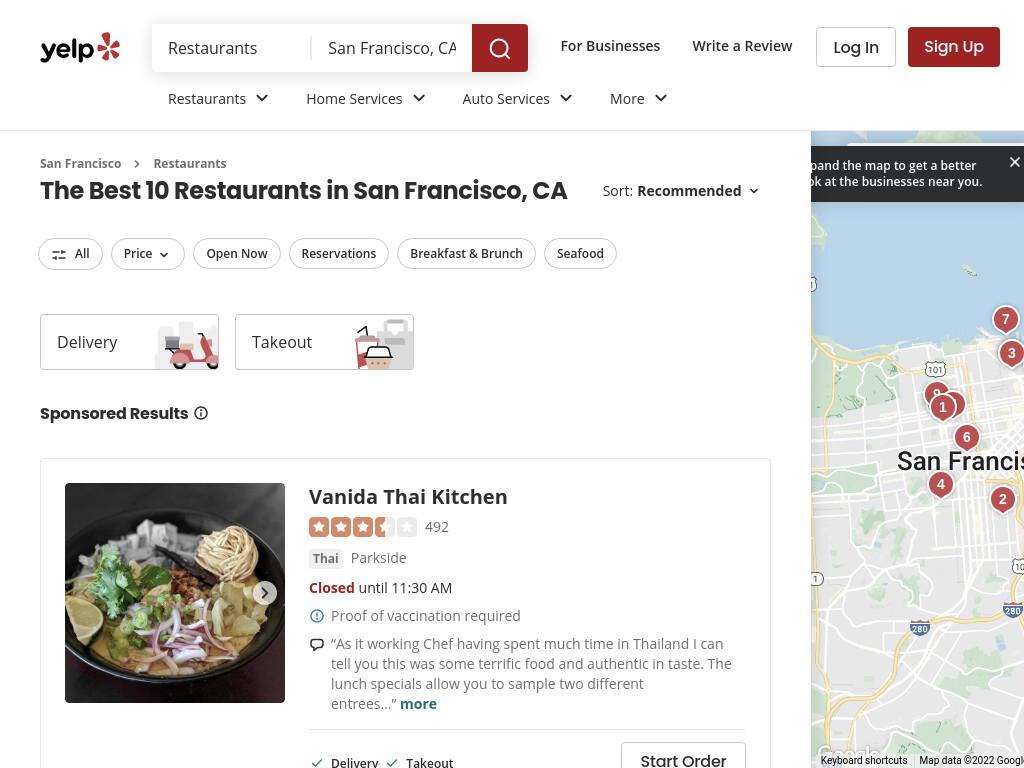Click the Start Order button
The width and height of the screenshot is (1024, 768).
(x=683, y=758)
